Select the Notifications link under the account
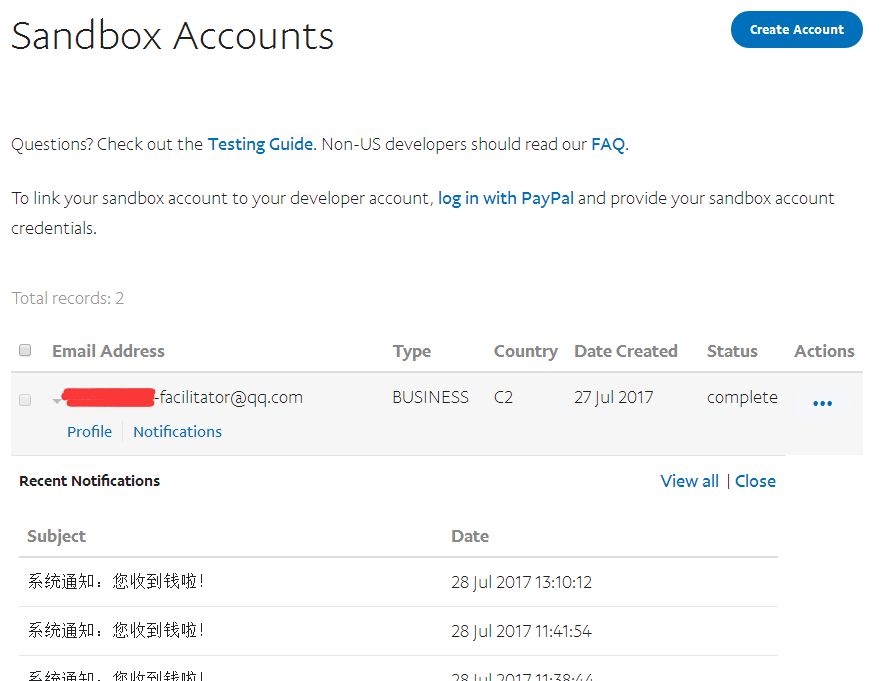The width and height of the screenshot is (885, 681). (177, 432)
